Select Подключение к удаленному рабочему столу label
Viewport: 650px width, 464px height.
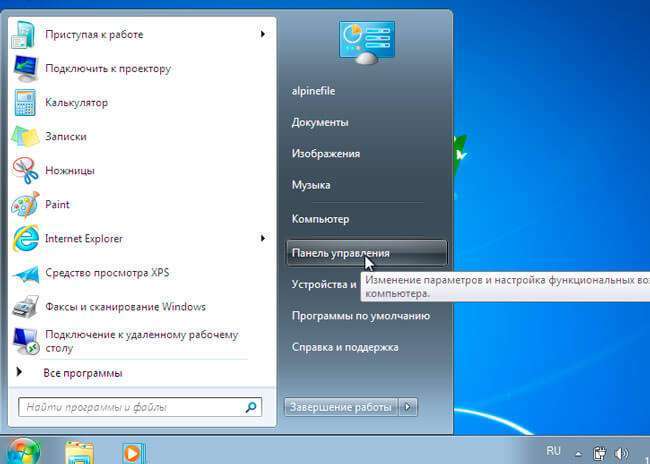(x=142, y=341)
